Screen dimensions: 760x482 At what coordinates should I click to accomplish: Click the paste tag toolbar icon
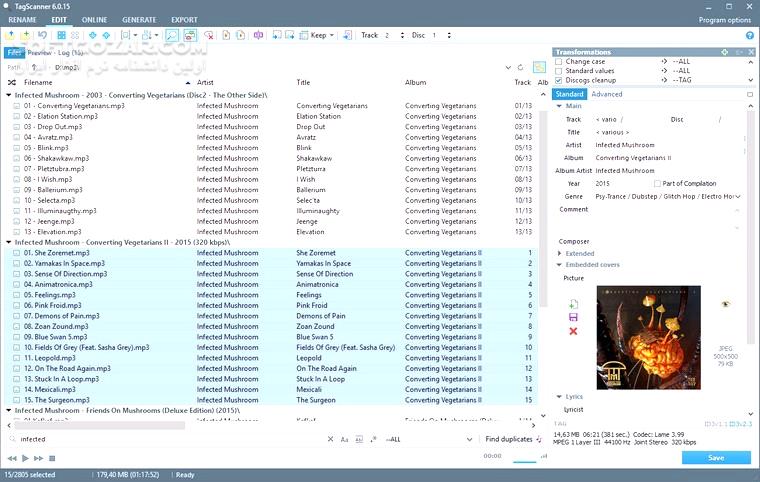[290, 35]
